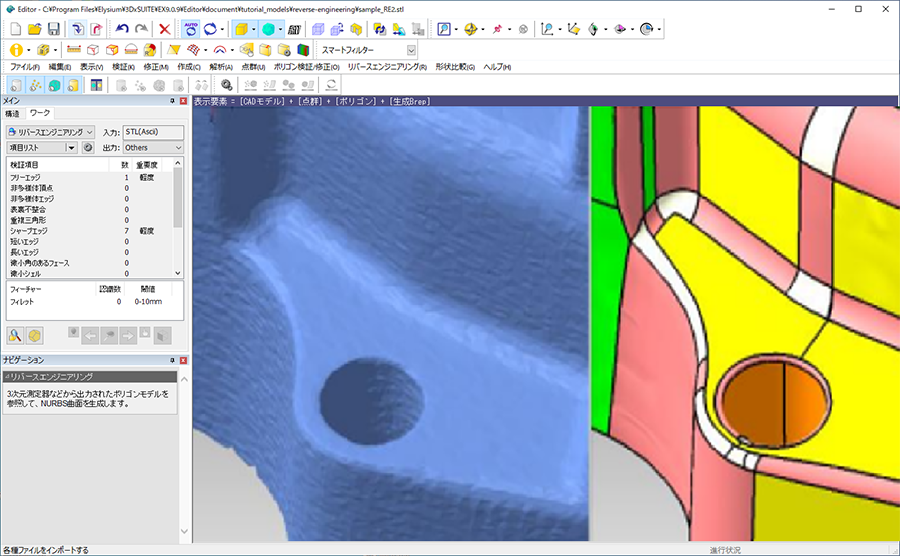Pin the ナビゲーション panel
The height and width of the screenshot is (556, 900).
pos(172,360)
